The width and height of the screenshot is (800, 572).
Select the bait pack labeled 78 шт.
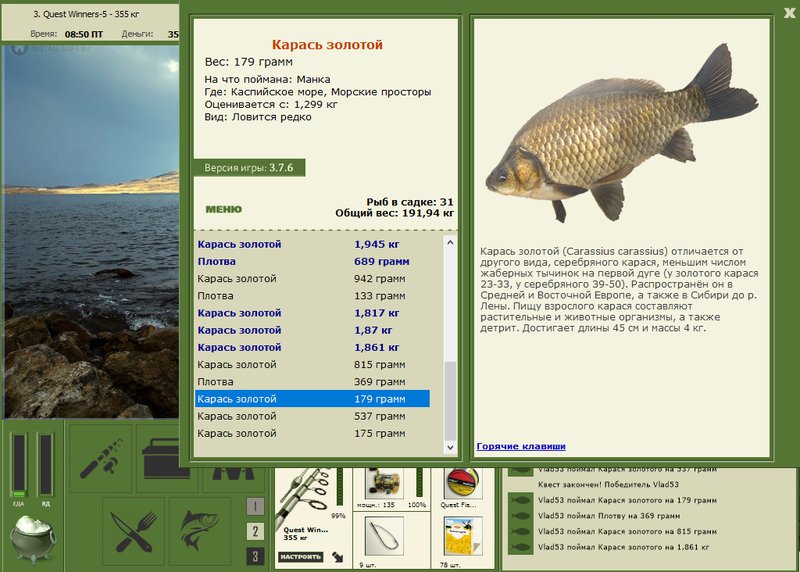click(x=463, y=536)
